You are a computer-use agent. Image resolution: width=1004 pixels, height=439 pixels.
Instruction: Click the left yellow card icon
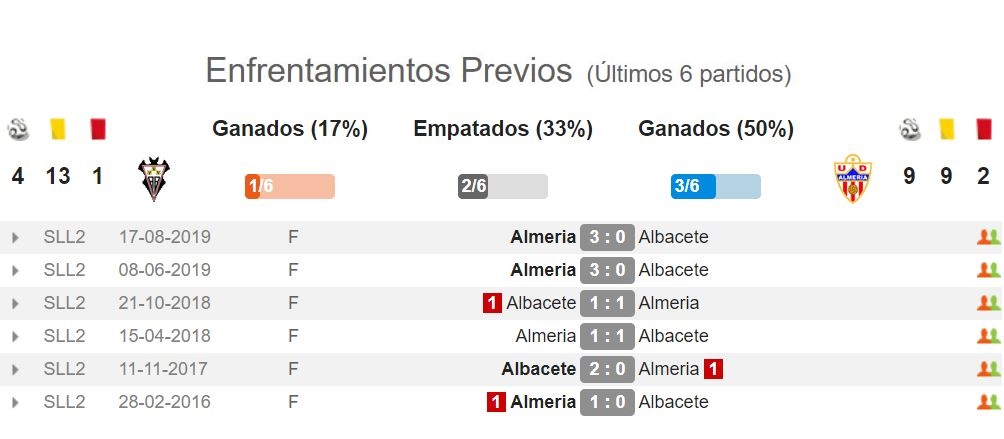[58, 129]
